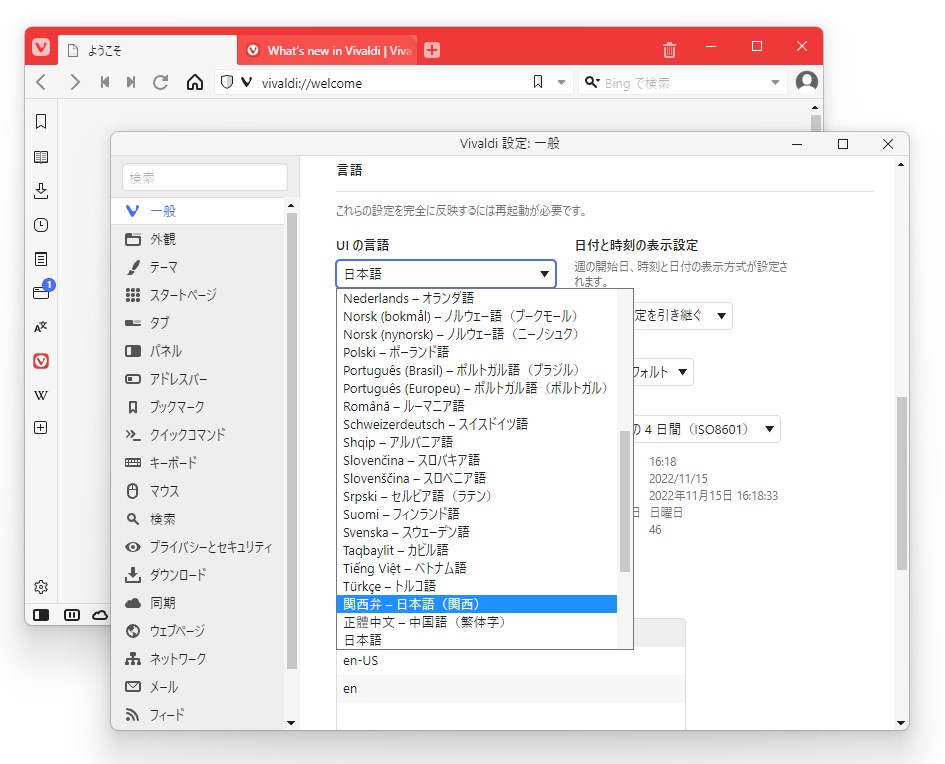The image size is (945, 764).
Task: Open the Downloads panel icon
Action: point(40,190)
